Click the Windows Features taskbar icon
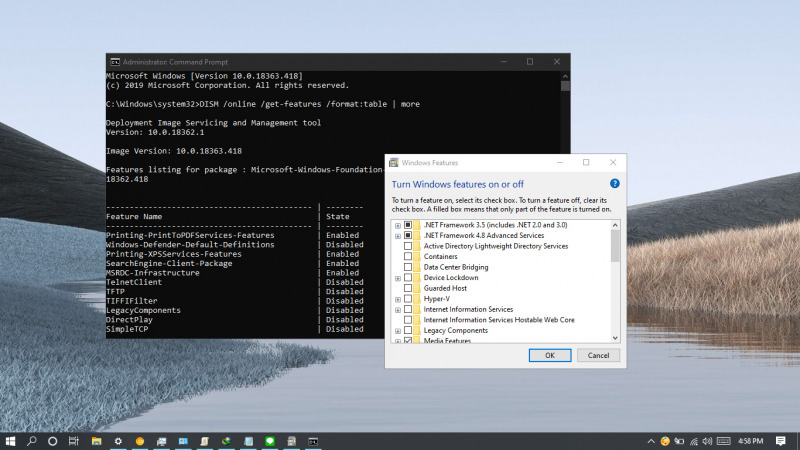The image size is (800, 450). pos(291,441)
